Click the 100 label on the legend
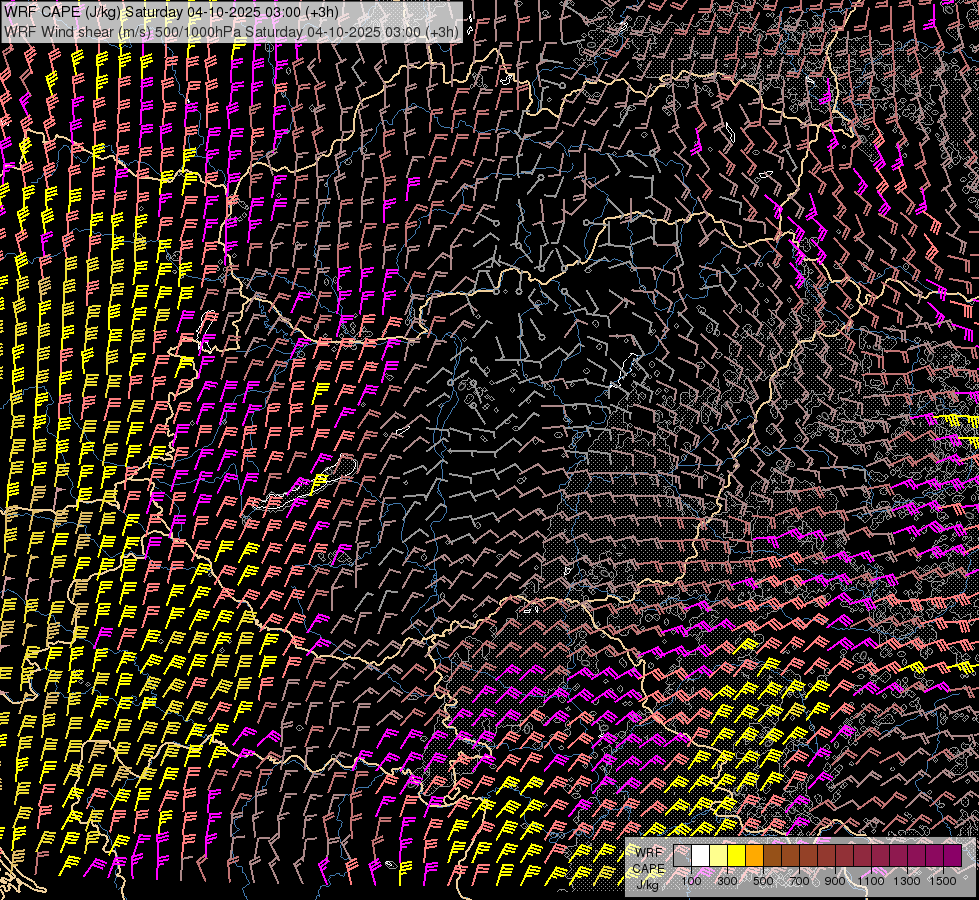Image resolution: width=979 pixels, height=900 pixels. (x=691, y=881)
